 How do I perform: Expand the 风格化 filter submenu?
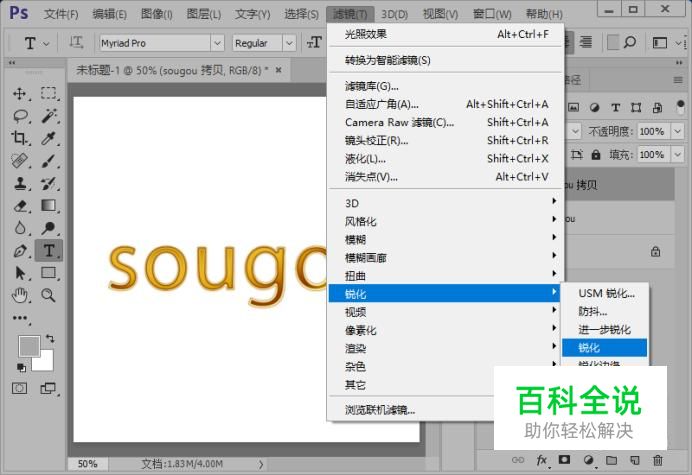click(x=445, y=221)
